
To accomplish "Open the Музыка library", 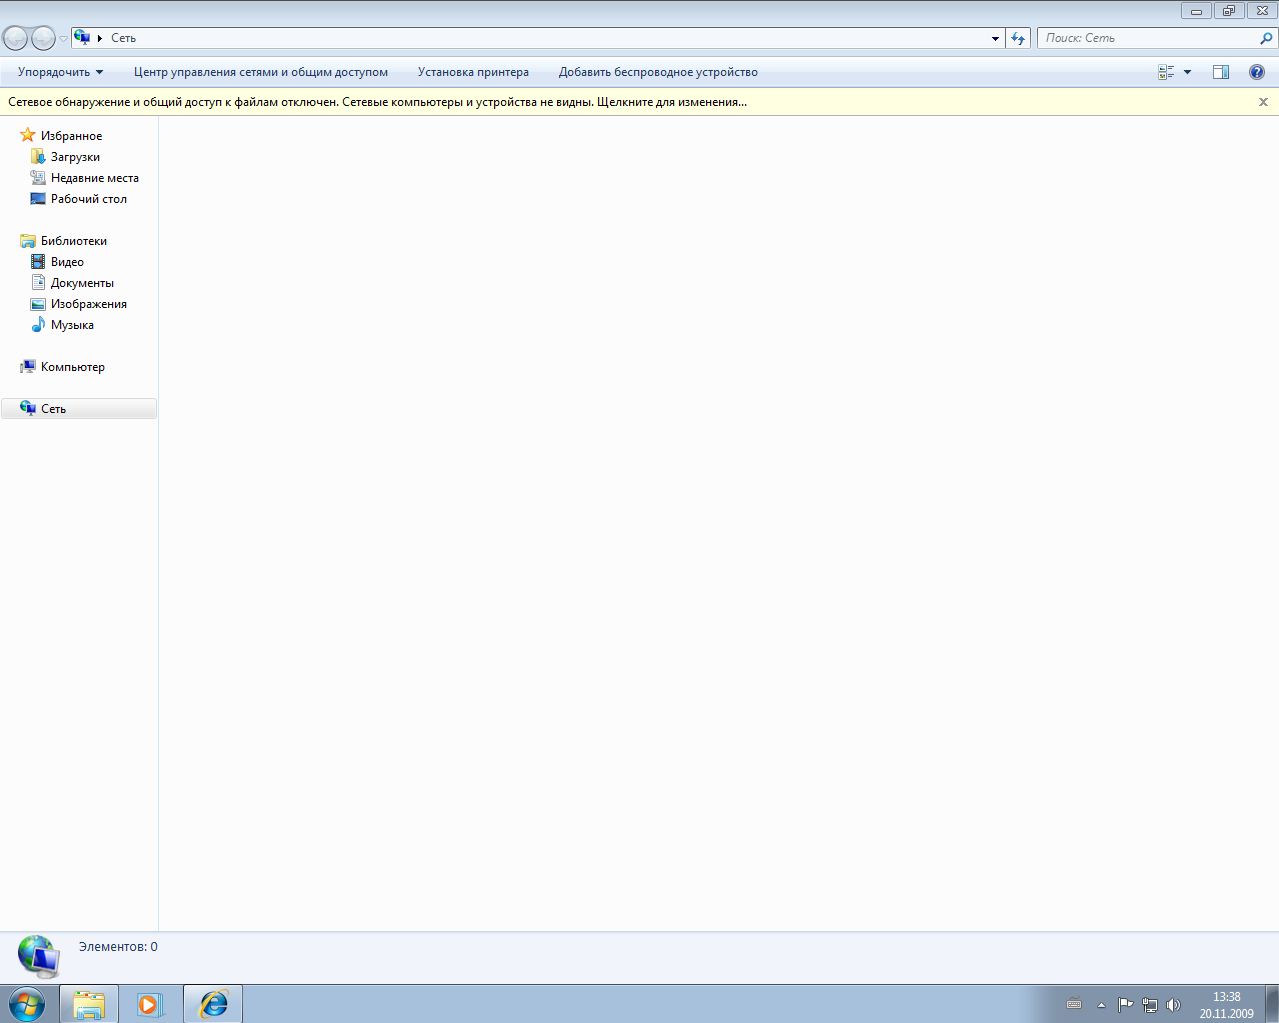I will coord(72,325).
